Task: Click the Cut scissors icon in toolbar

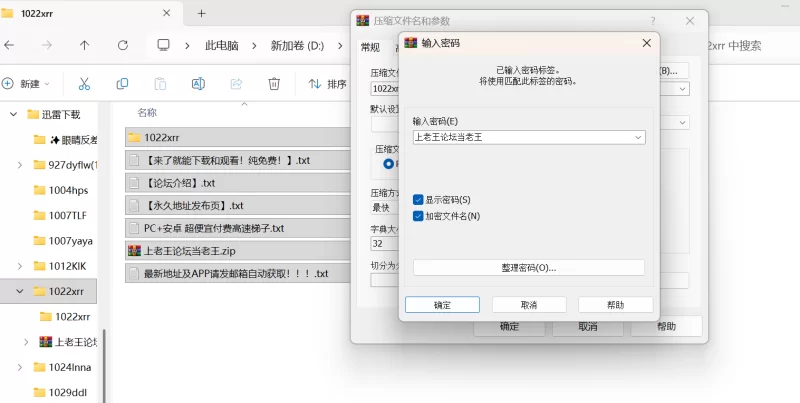Action: (85, 84)
